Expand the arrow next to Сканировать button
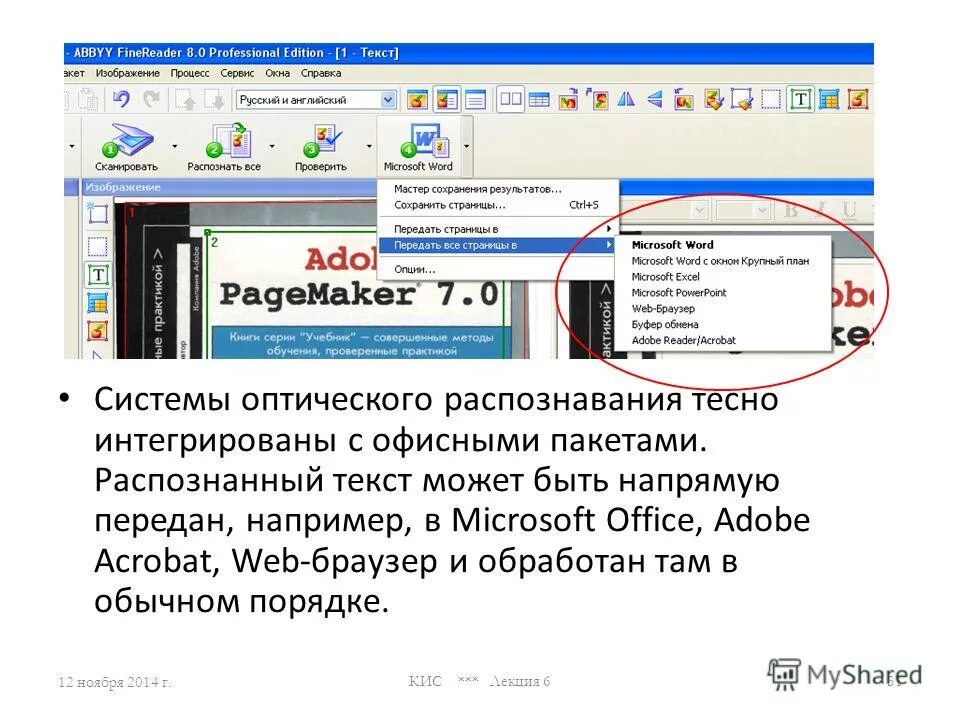The image size is (960, 720). [174, 146]
